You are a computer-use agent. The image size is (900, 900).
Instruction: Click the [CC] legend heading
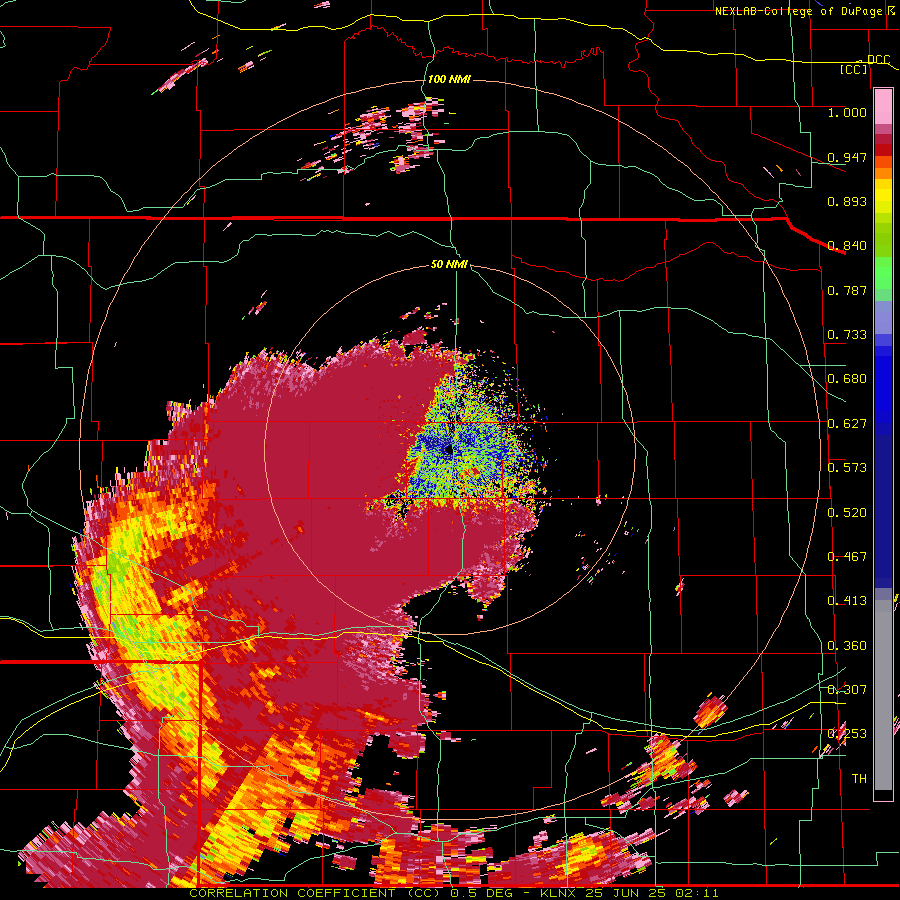(x=854, y=69)
